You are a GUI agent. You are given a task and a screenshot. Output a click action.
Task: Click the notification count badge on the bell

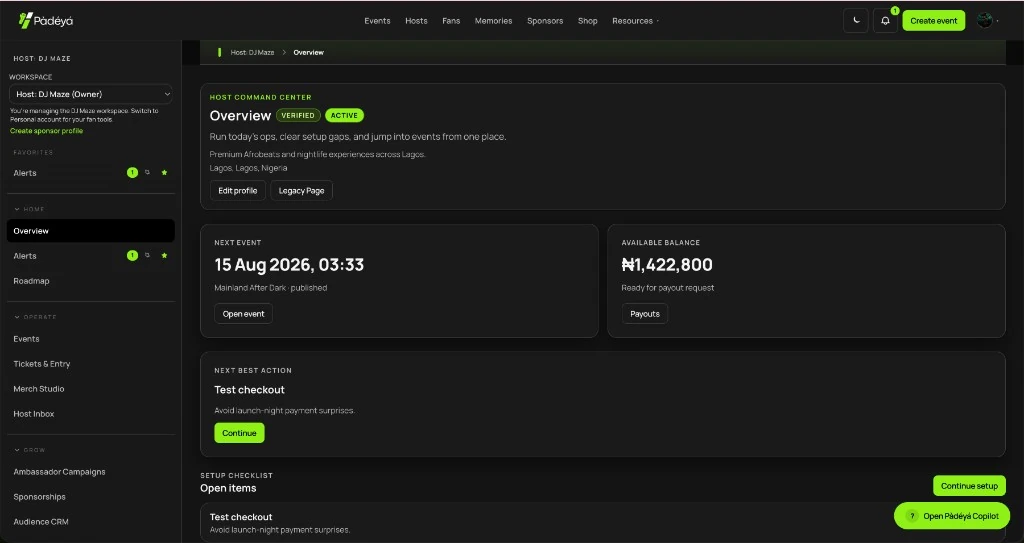[x=895, y=11]
